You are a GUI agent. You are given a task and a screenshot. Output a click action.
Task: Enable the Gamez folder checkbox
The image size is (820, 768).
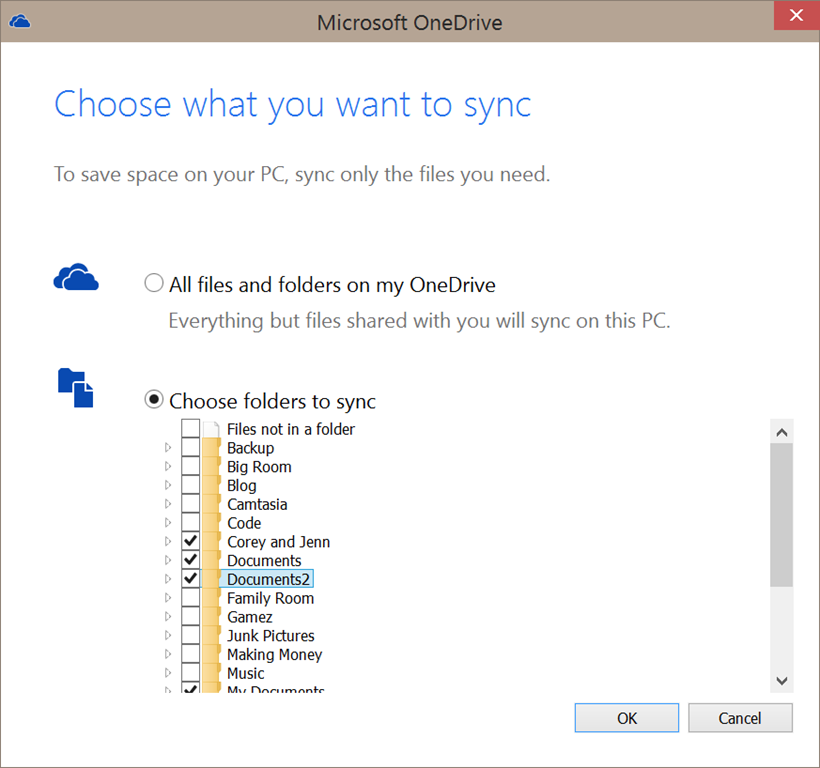190,616
